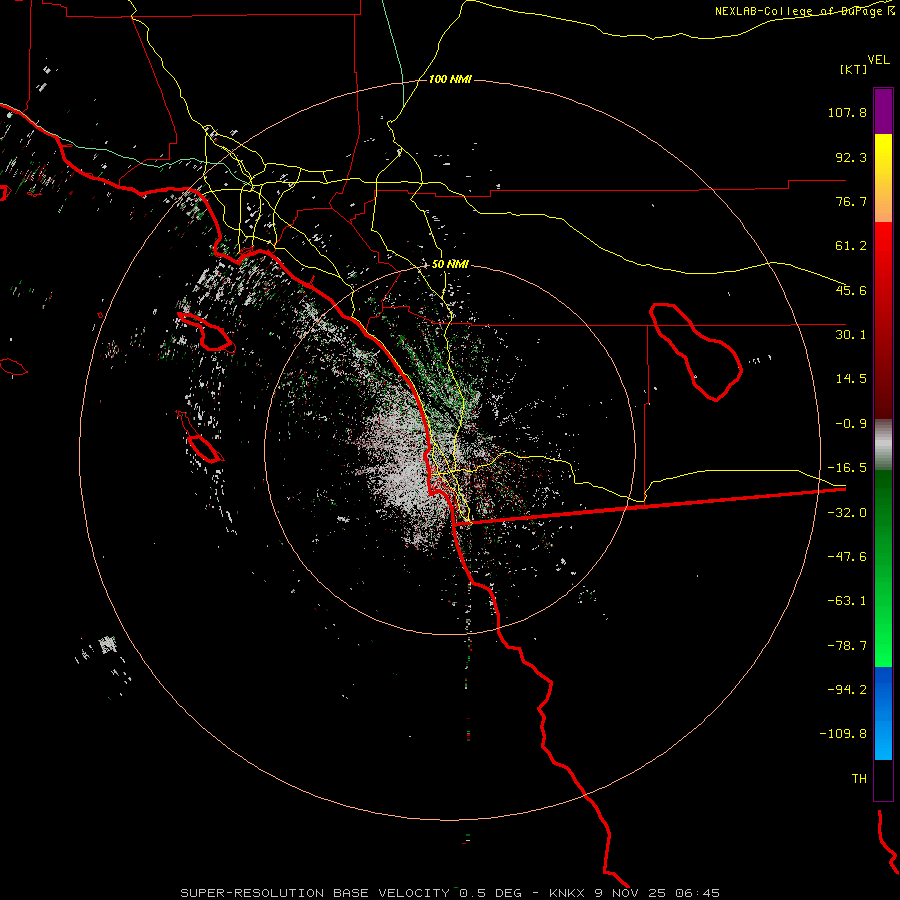Select the yellow segment of the color bar

(x=883, y=178)
